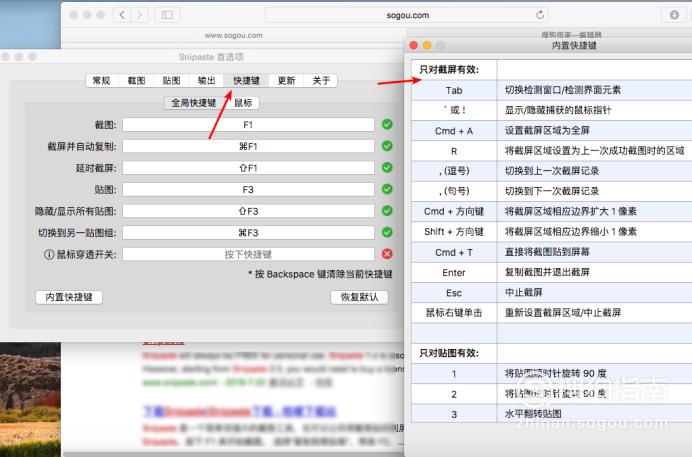Click the 延时截屏 hotkey field
692x457 pixels.
click(x=248, y=168)
